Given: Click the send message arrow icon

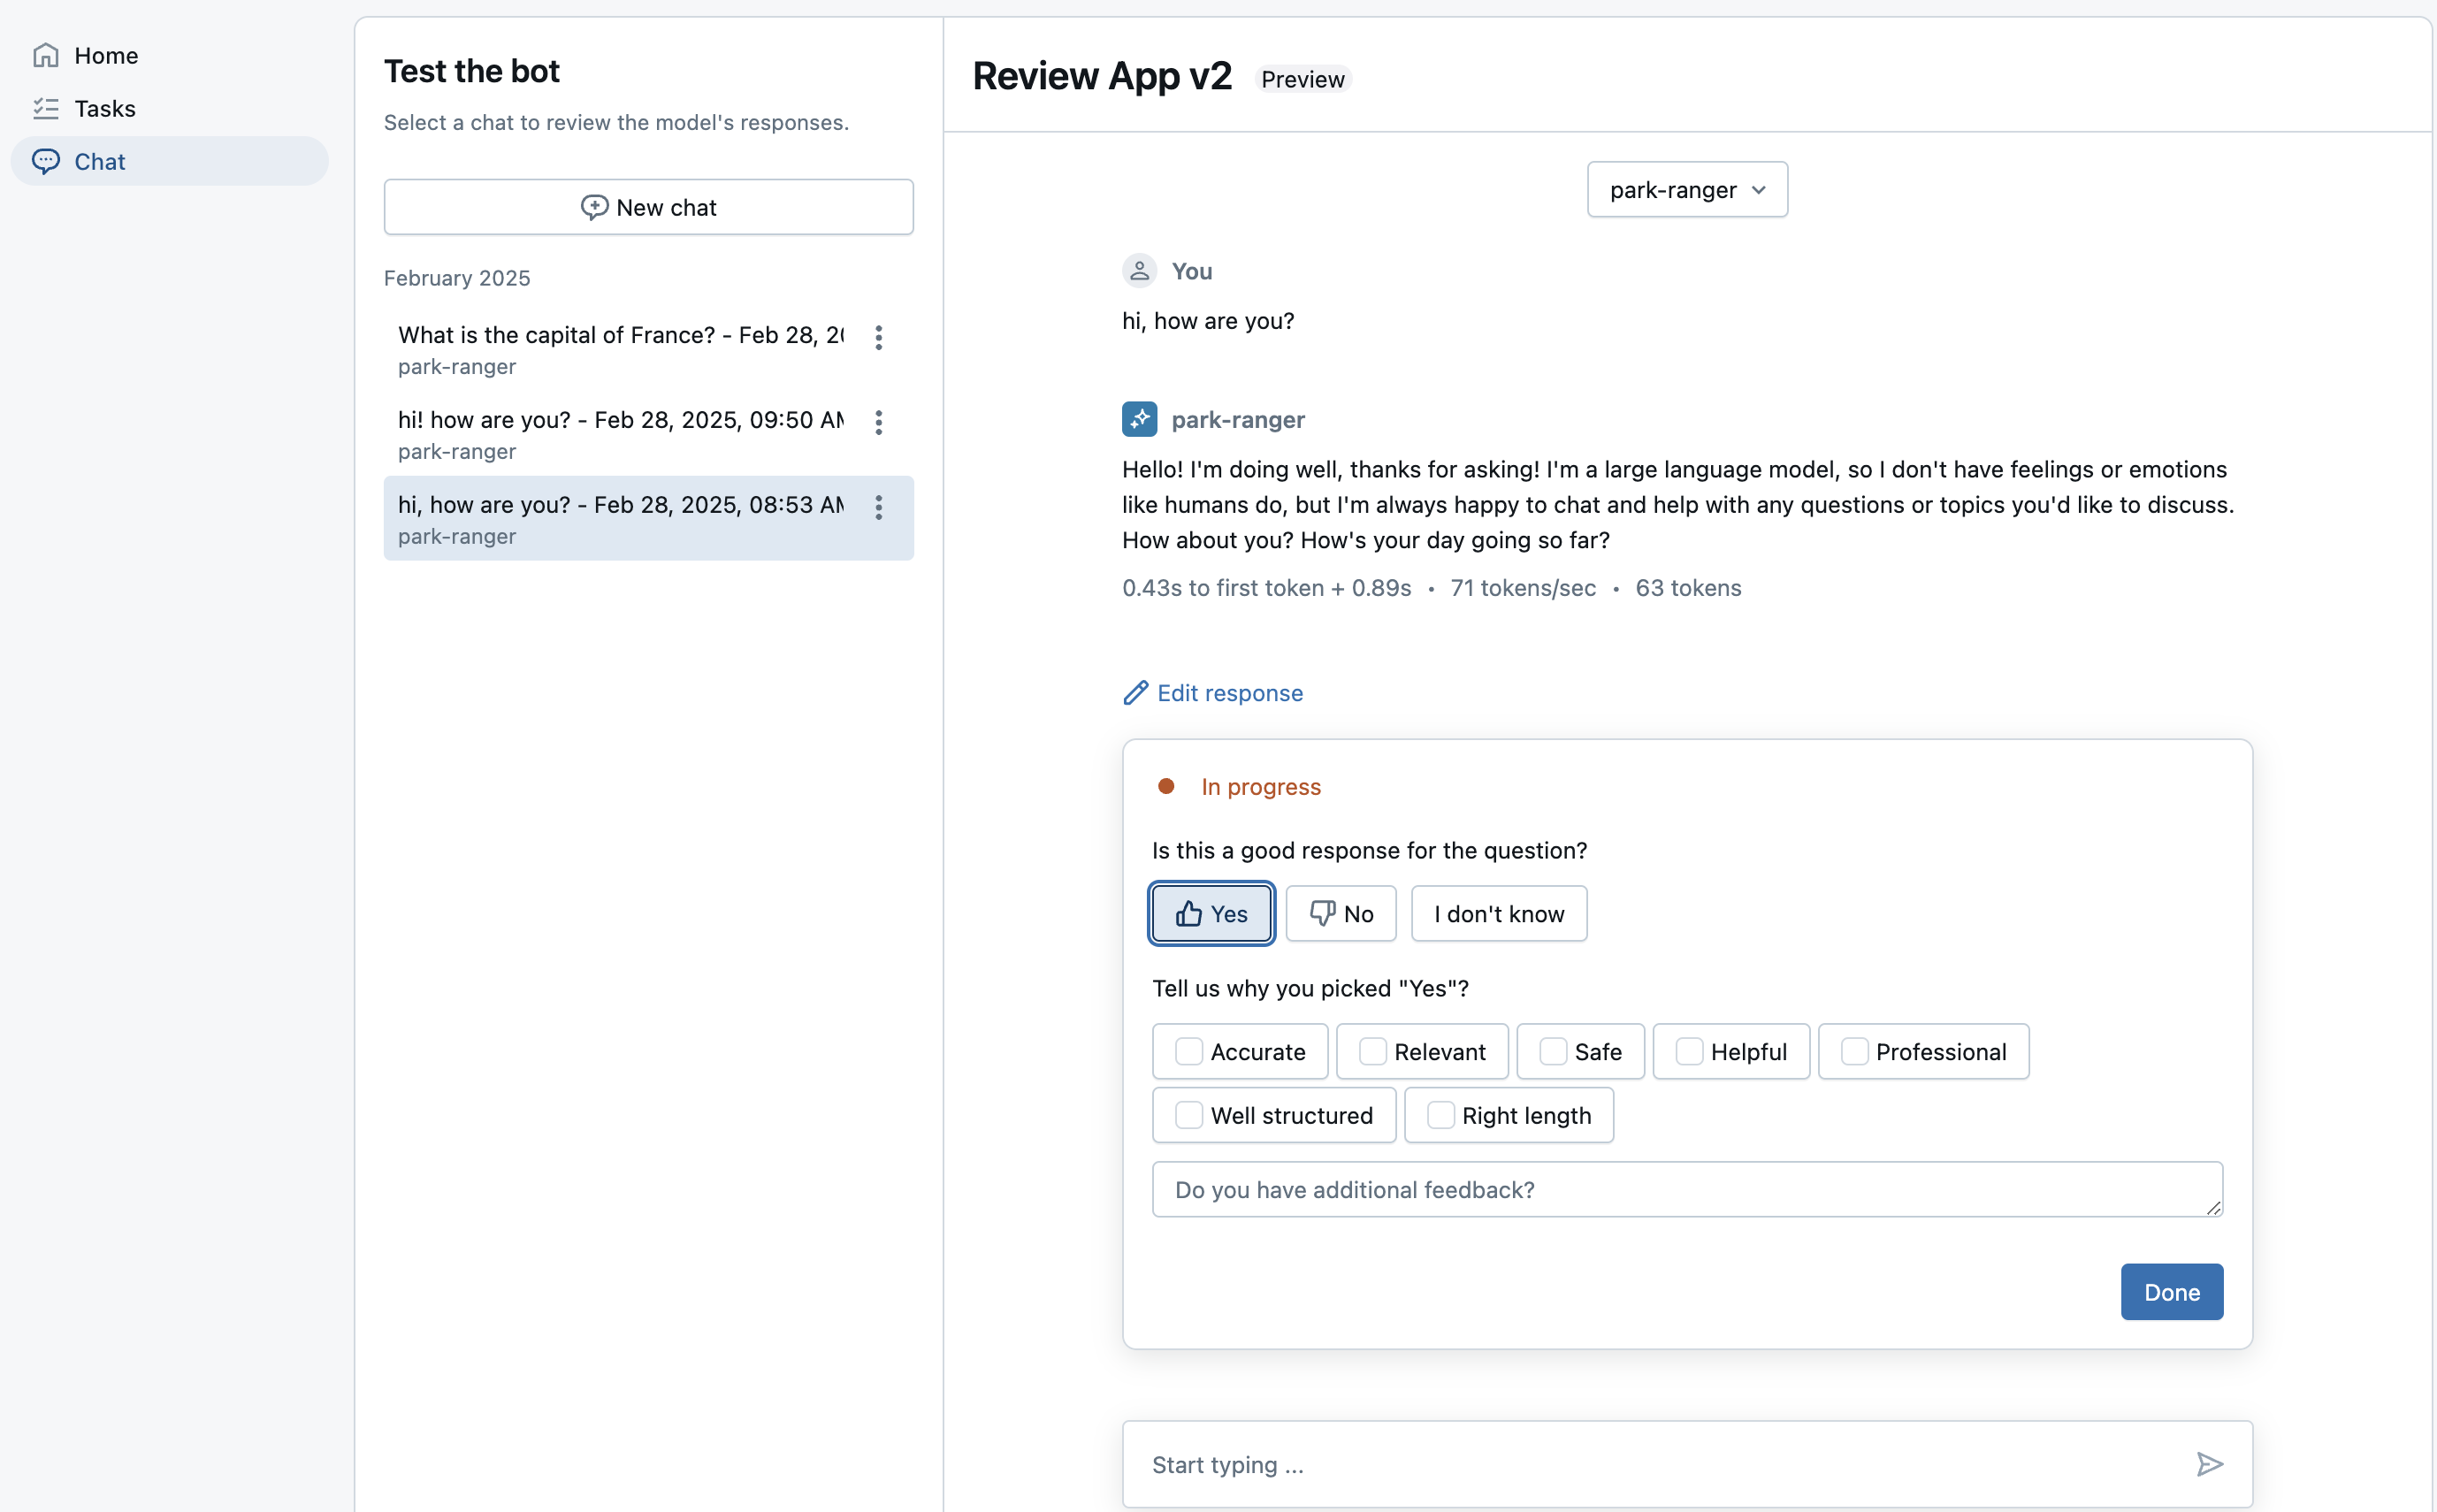Looking at the screenshot, I should 2209,1464.
